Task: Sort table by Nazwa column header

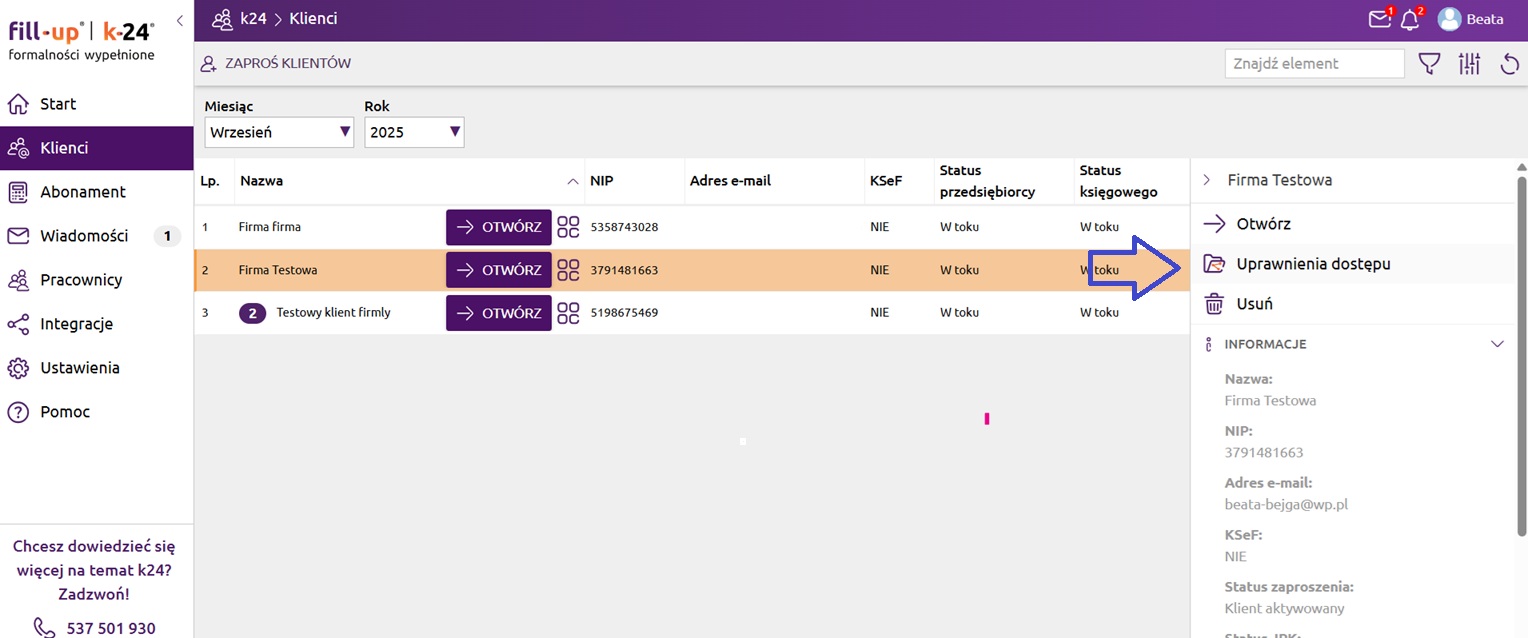Action: [x=262, y=181]
